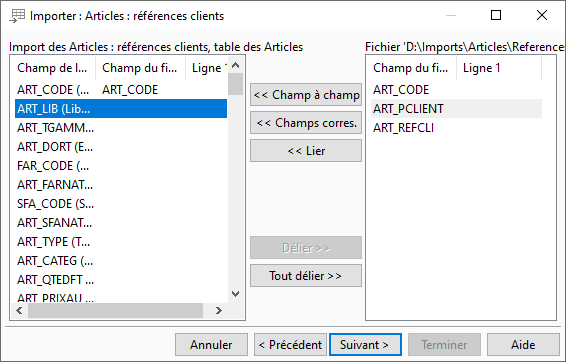This screenshot has width=566, height=362.
Task: Click the horizontal scroll left arrow
Action: point(19,310)
